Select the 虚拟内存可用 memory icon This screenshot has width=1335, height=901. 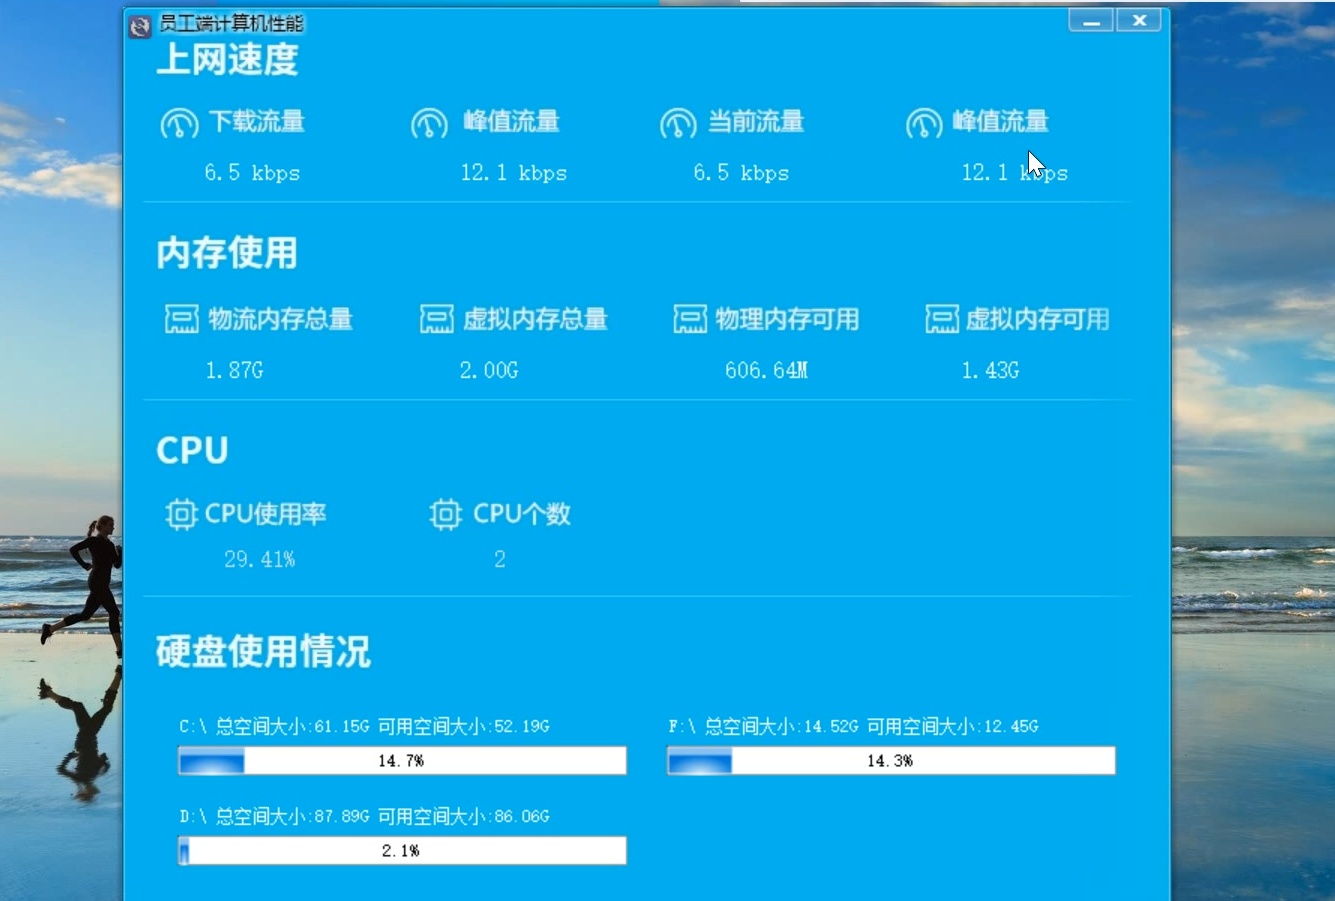[x=941, y=318]
